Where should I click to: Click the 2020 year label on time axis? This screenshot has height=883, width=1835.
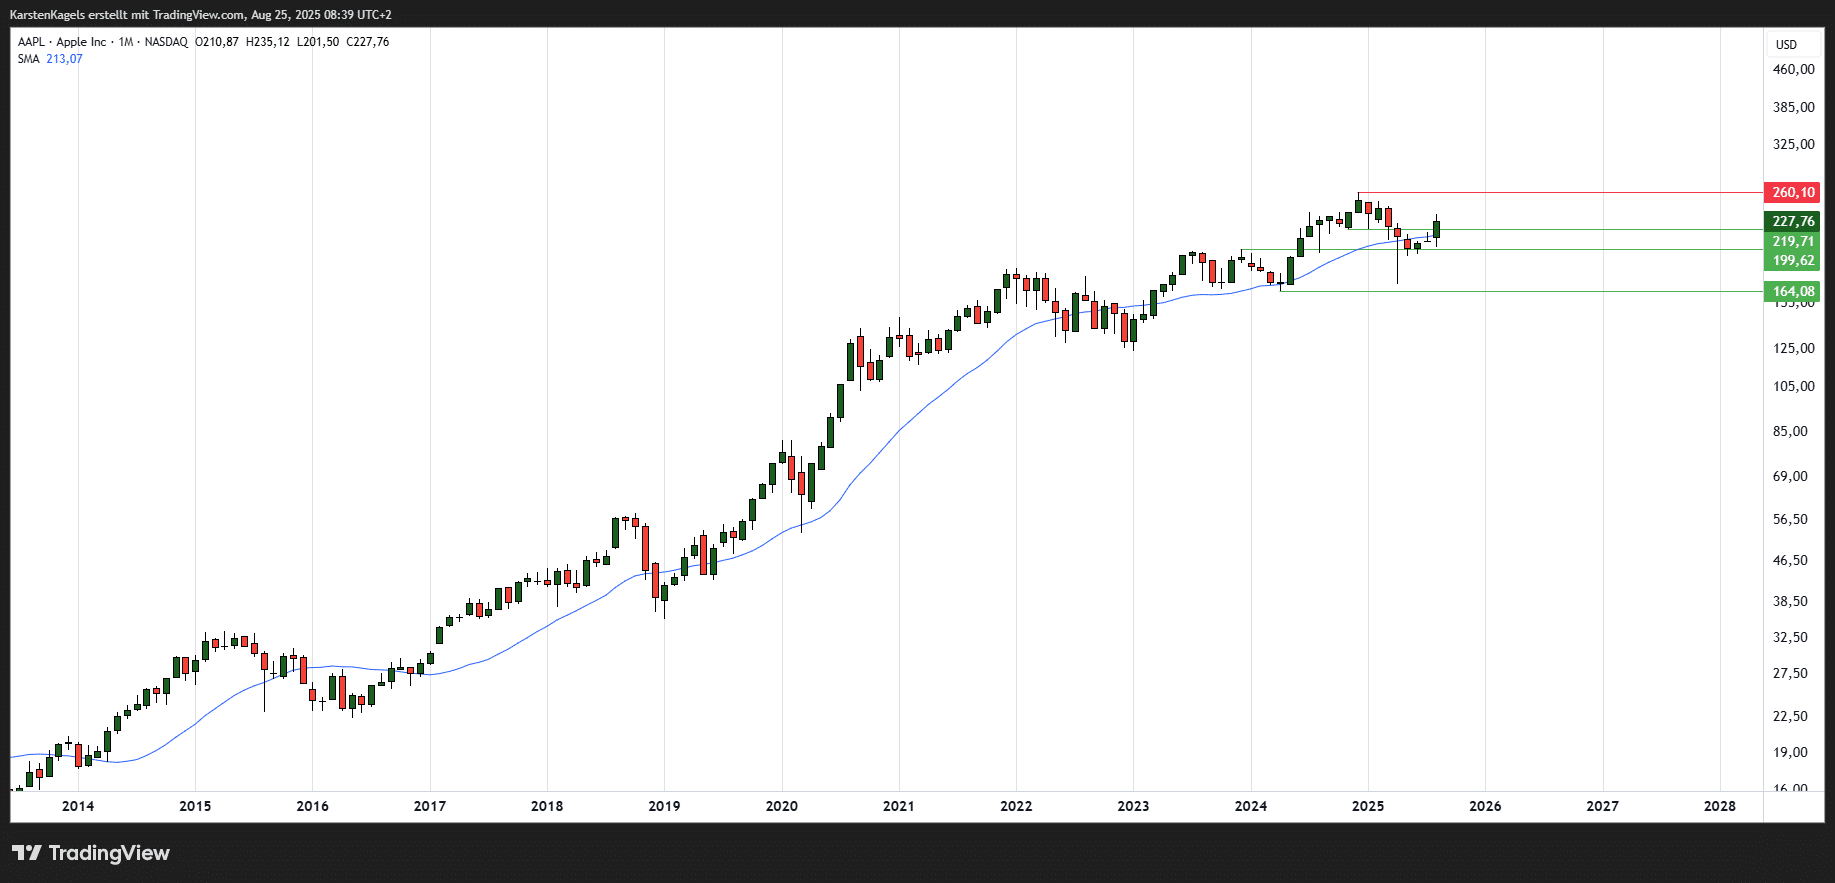pyautogui.click(x=781, y=806)
